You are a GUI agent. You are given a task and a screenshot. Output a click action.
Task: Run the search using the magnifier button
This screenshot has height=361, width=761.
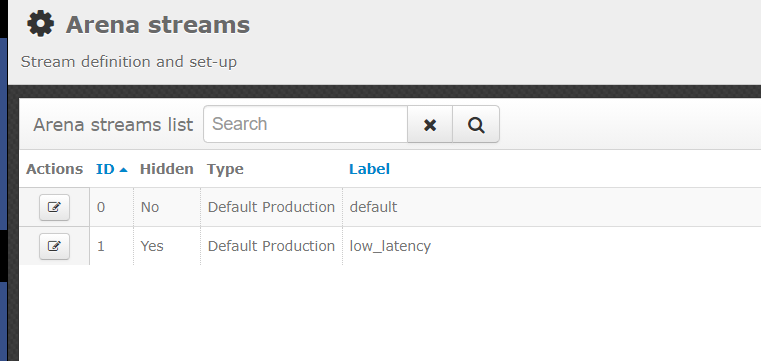476,125
